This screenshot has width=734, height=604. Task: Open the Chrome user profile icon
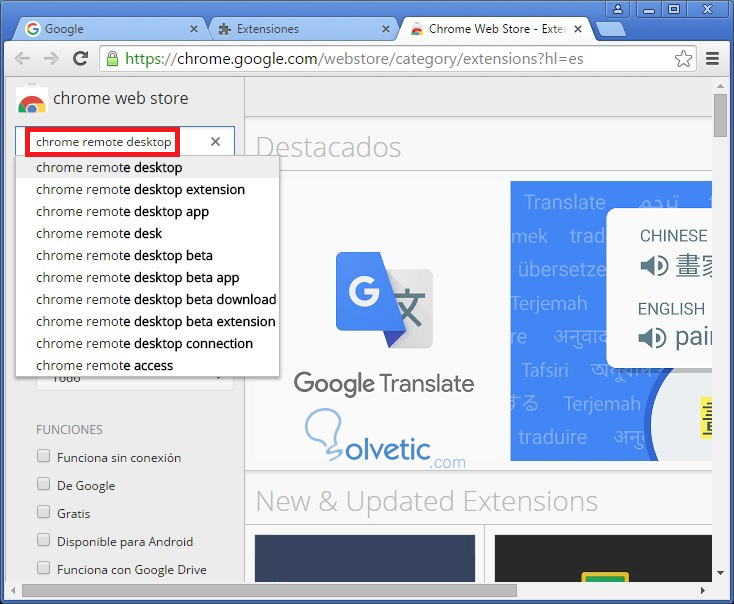click(618, 9)
